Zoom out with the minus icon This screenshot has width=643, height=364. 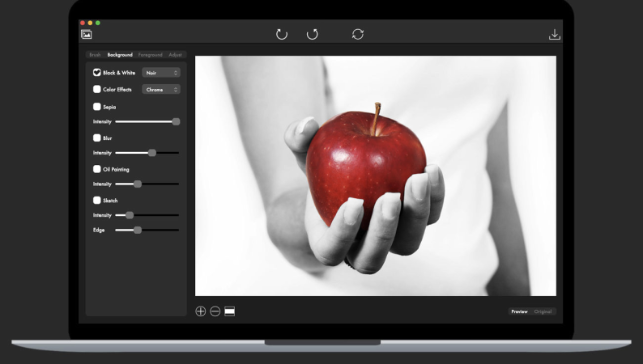coord(215,311)
